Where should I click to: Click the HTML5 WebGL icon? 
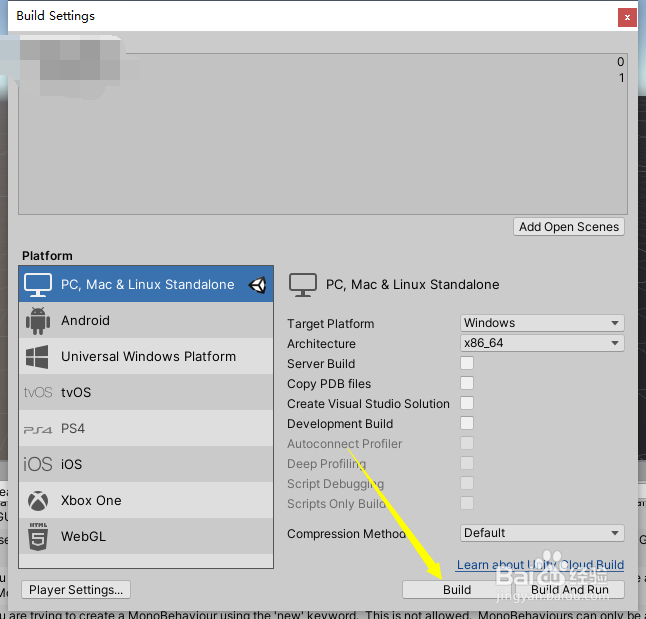[38, 536]
